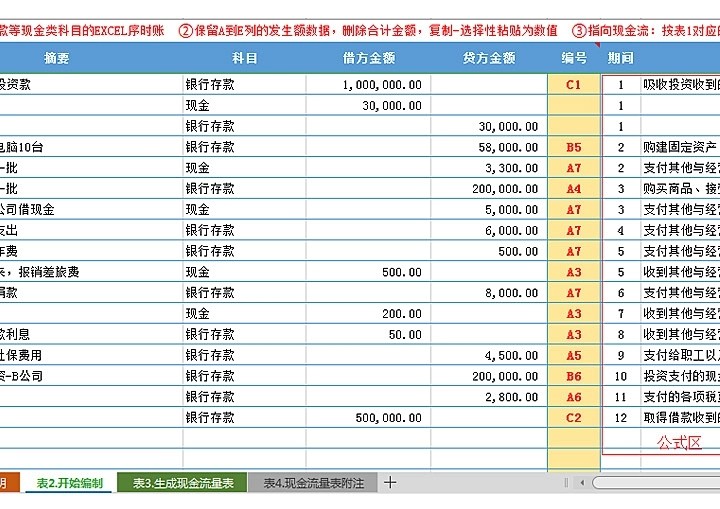Click period number 12 cell
This screenshot has height=509, width=720.
click(x=621, y=418)
